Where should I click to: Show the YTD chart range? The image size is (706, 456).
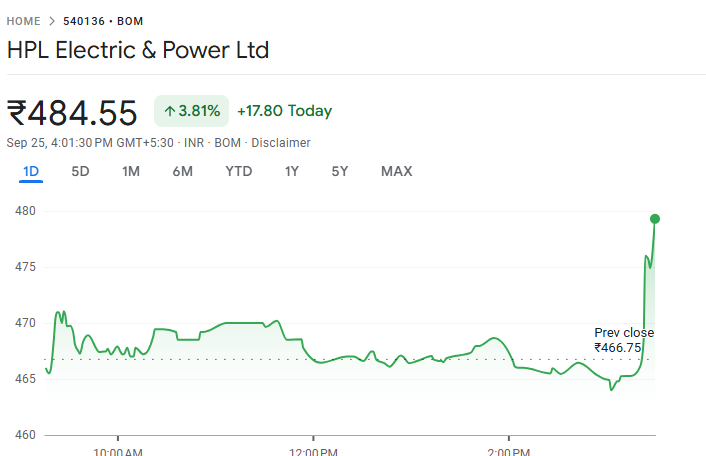point(239,172)
